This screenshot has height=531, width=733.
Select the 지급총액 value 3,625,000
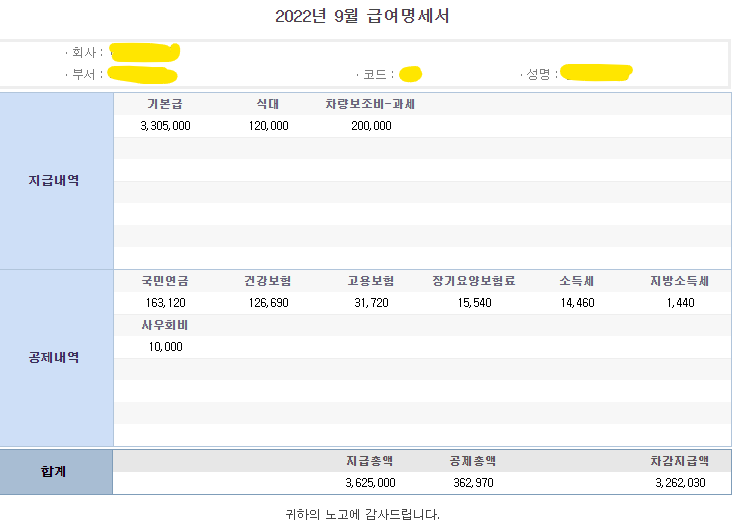370,483
